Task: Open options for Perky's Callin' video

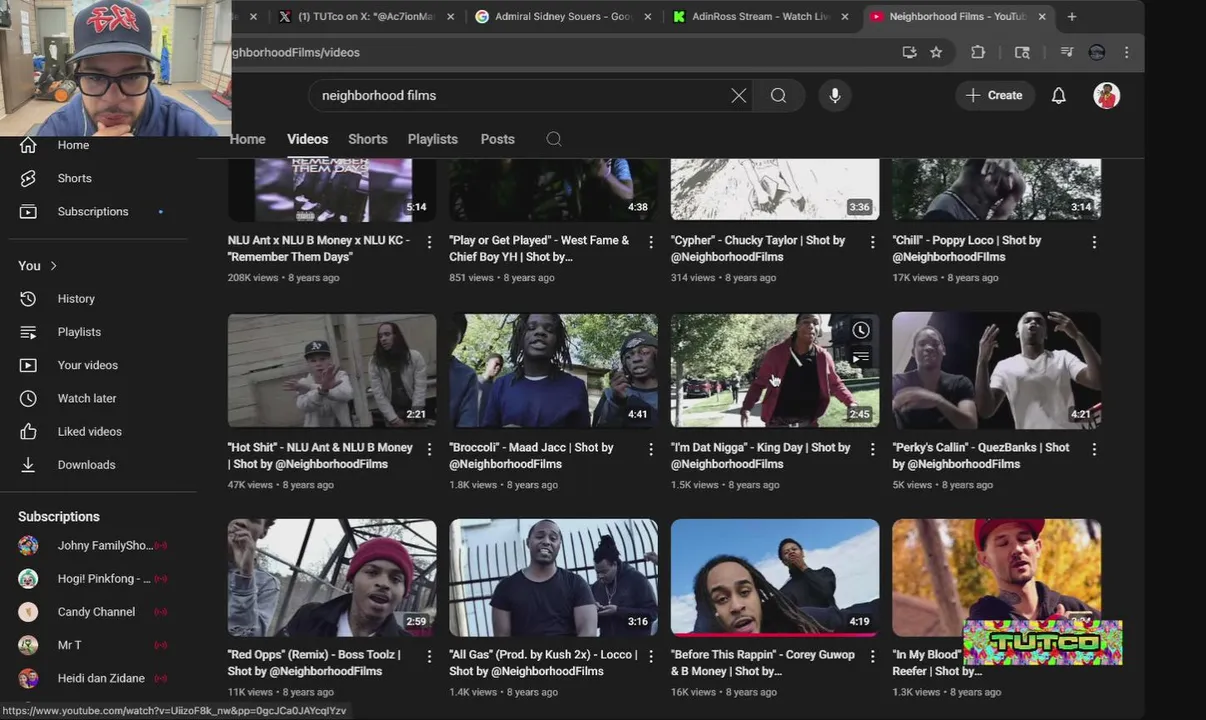Action: [x=1094, y=449]
